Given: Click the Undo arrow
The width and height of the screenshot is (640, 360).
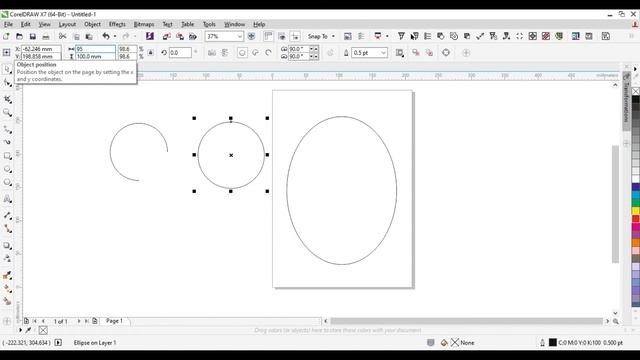Looking at the screenshot, I should point(106,36).
